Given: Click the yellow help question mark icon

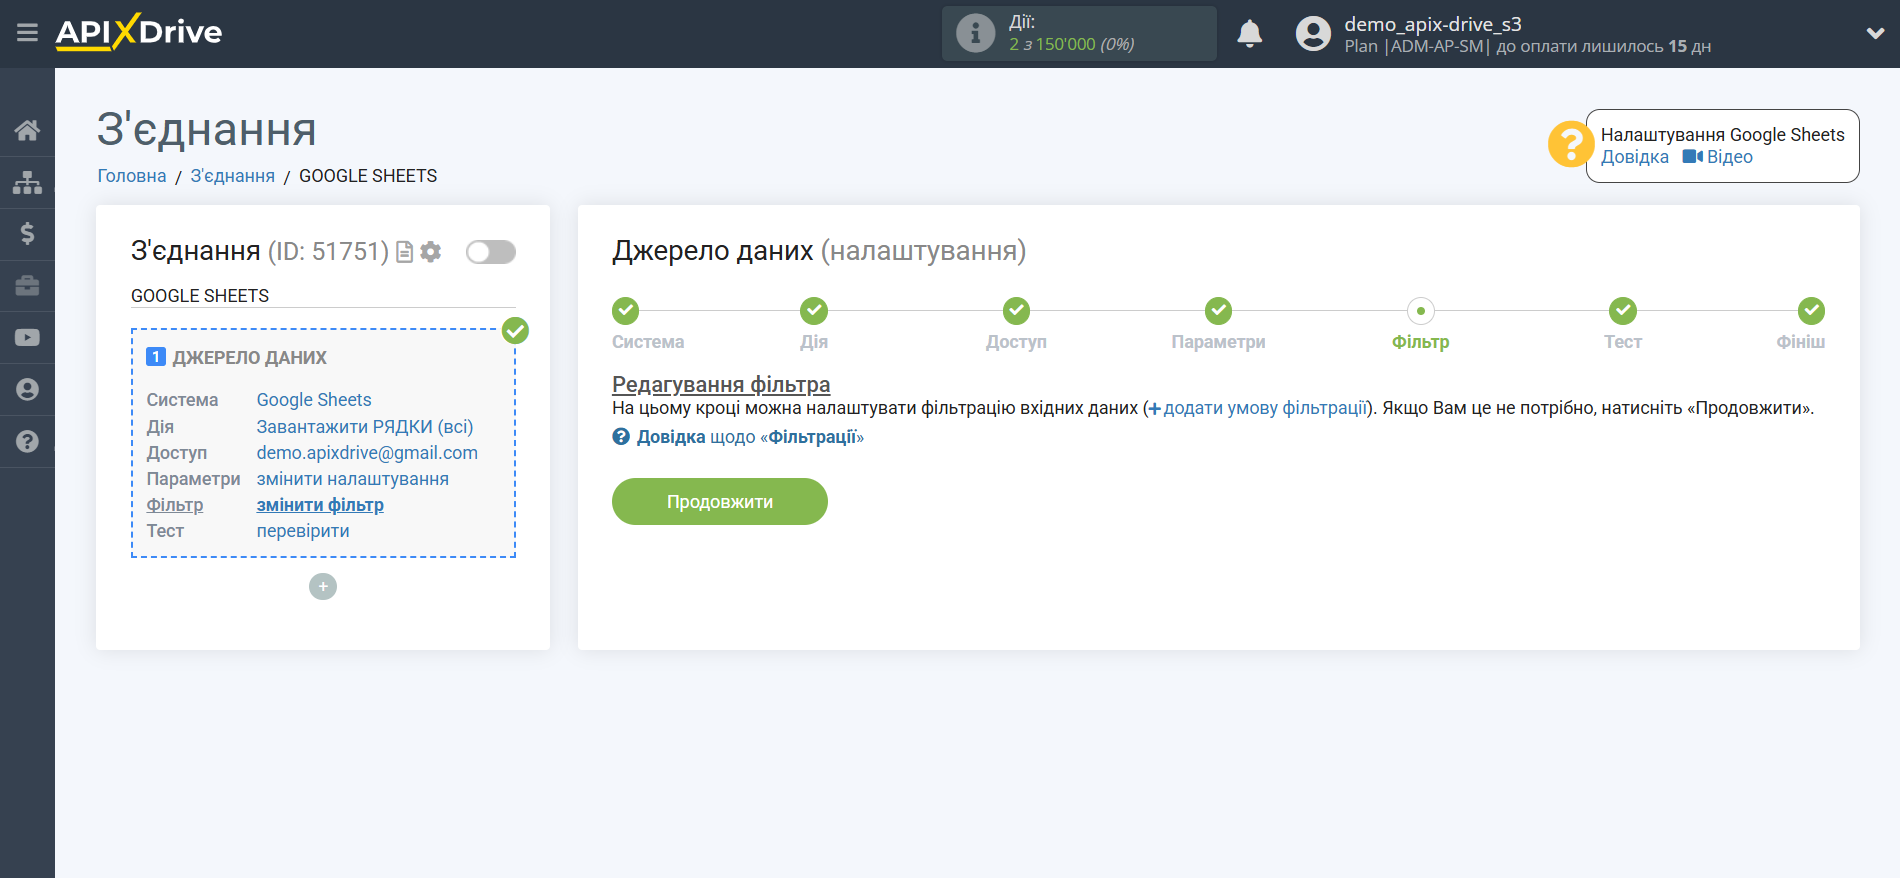Looking at the screenshot, I should coord(1570,145).
